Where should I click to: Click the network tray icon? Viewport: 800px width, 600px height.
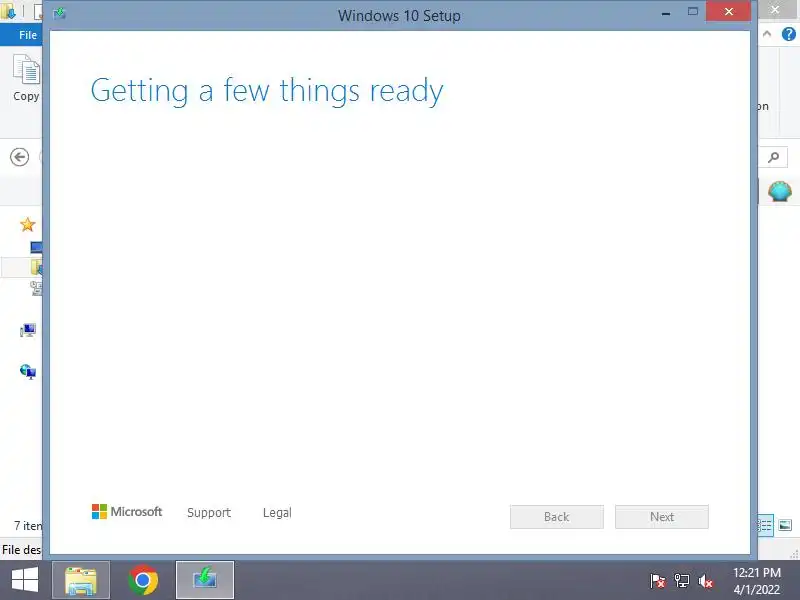pos(682,581)
